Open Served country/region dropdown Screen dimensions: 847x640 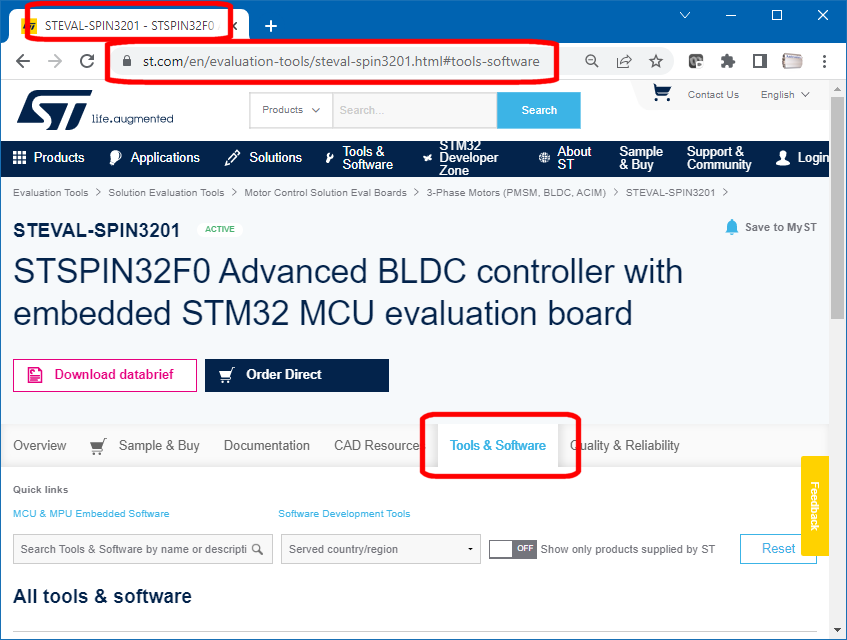click(381, 549)
